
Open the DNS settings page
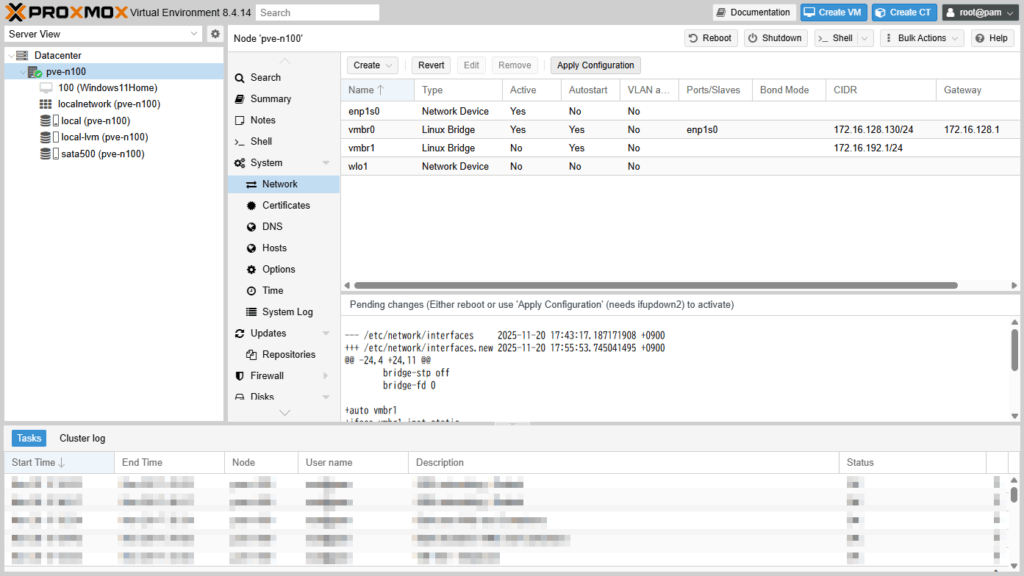click(x=272, y=227)
